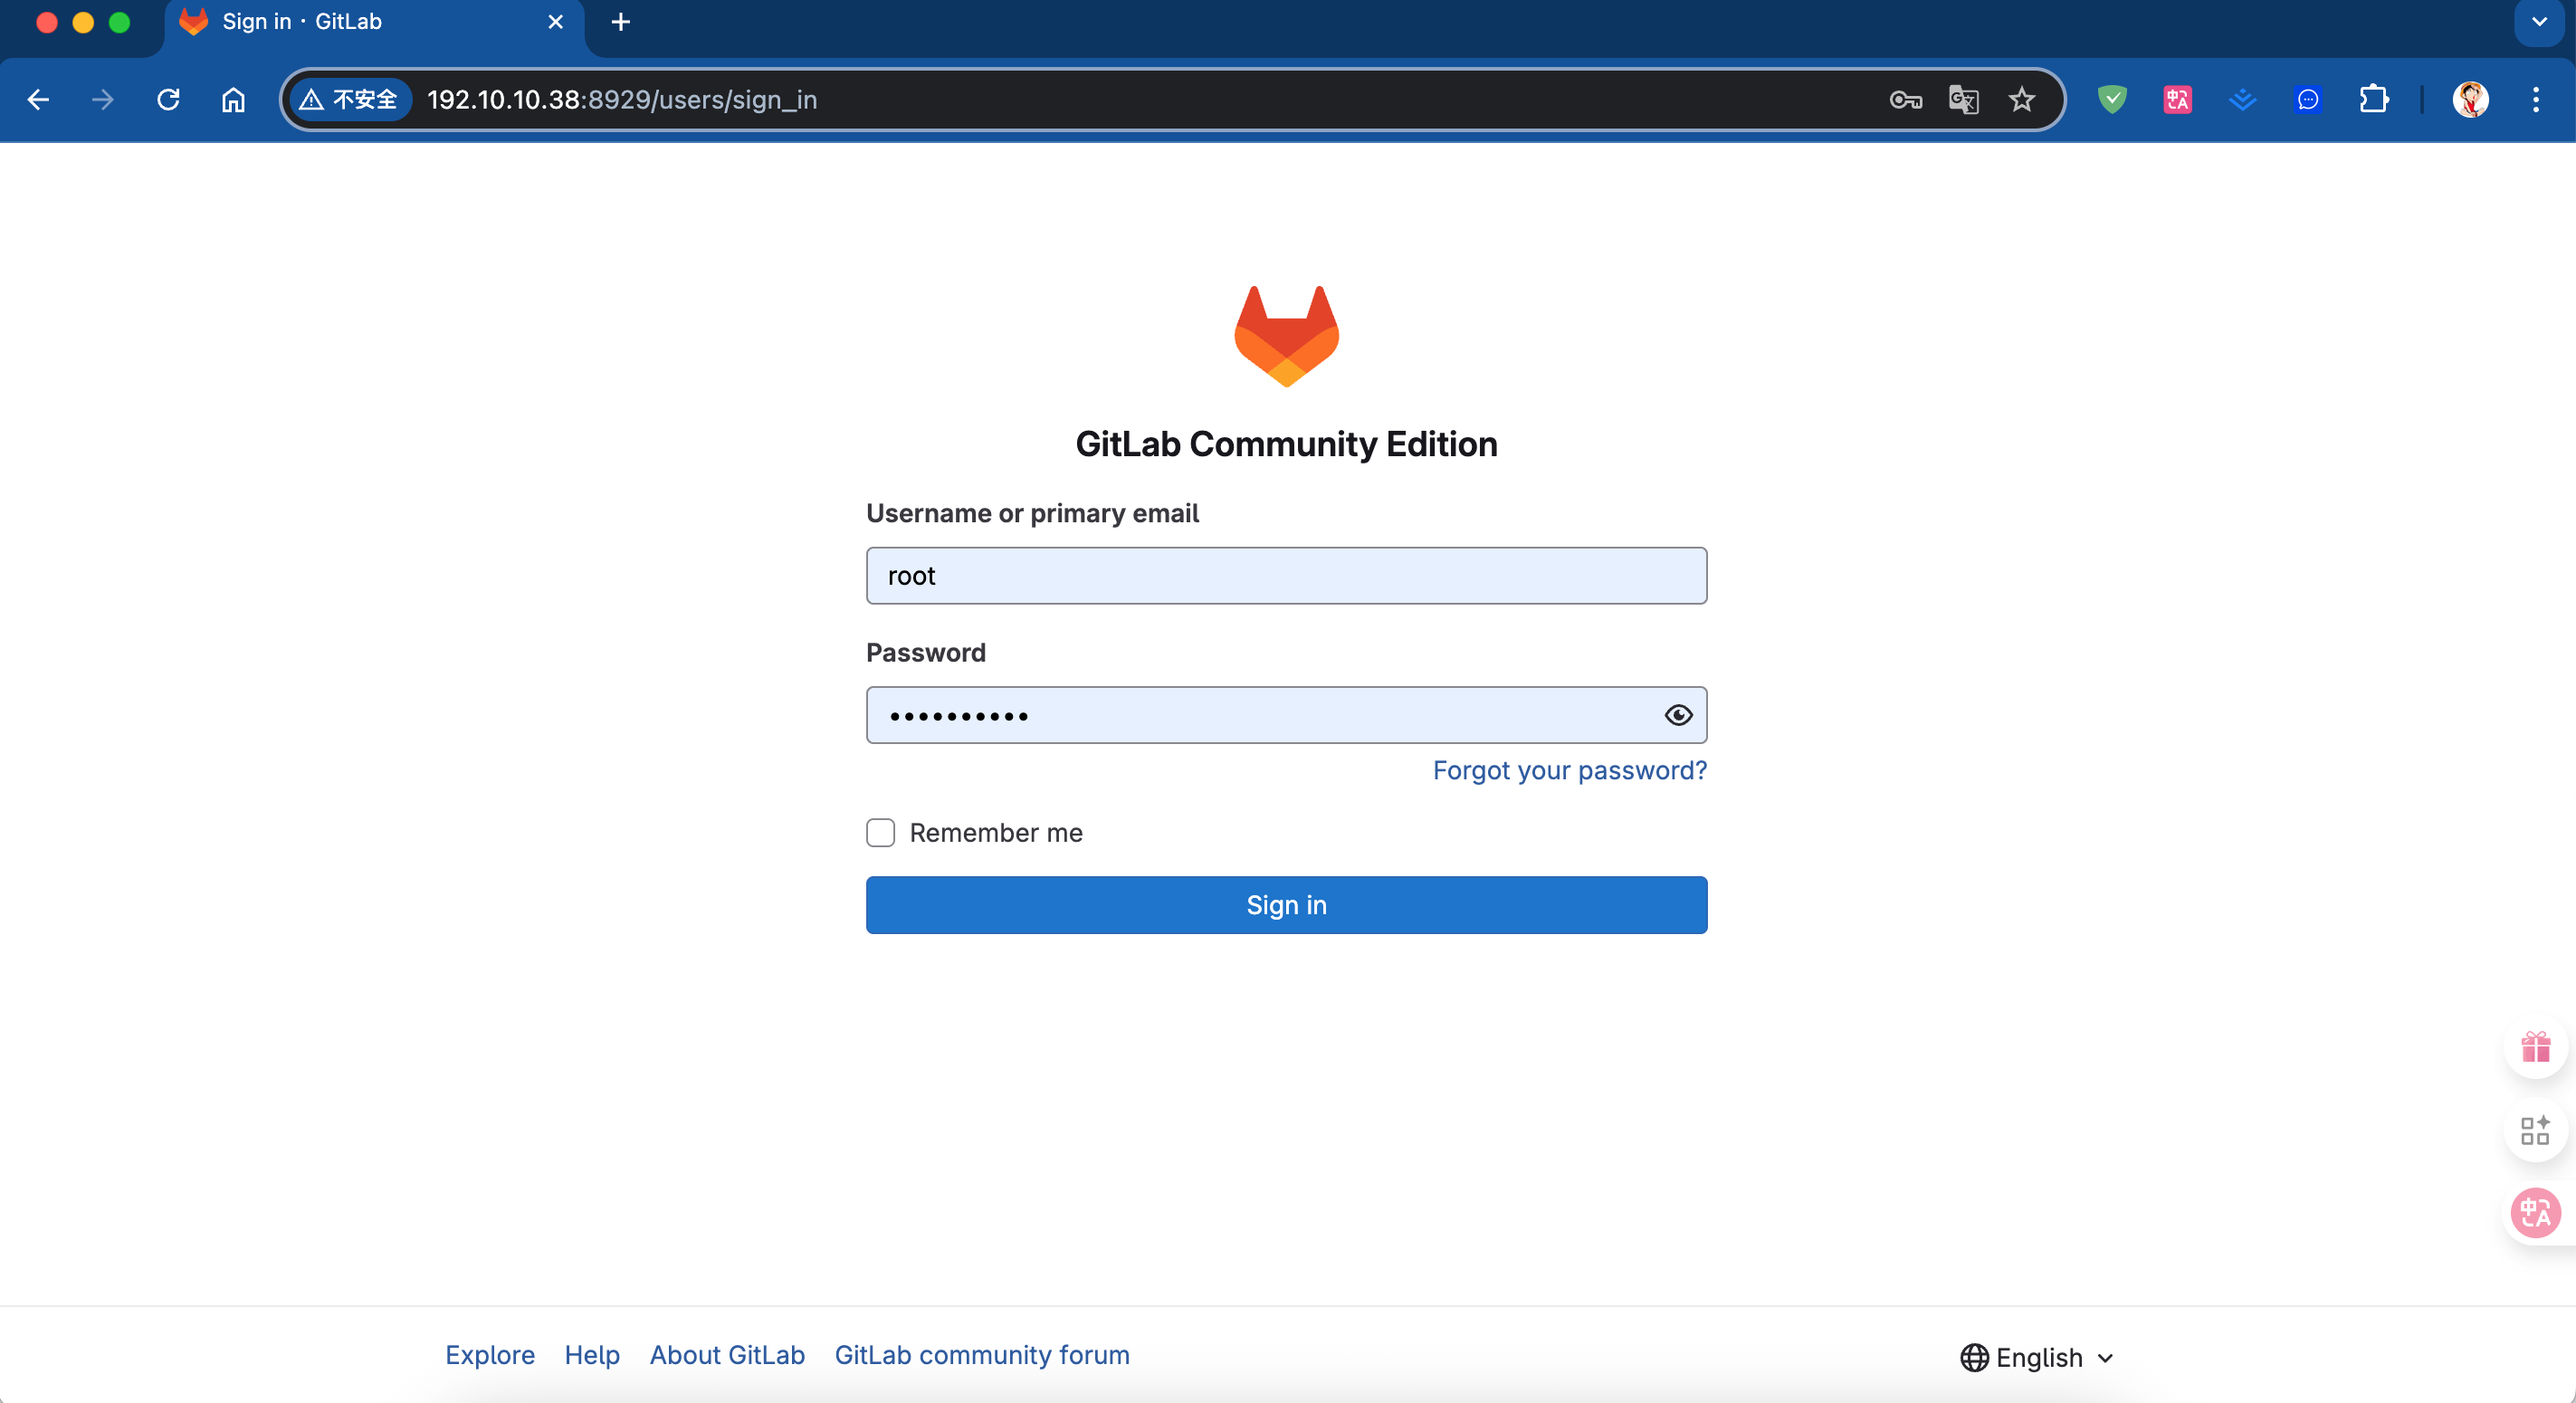Click the pink gift floating icon

(x=2535, y=1047)
